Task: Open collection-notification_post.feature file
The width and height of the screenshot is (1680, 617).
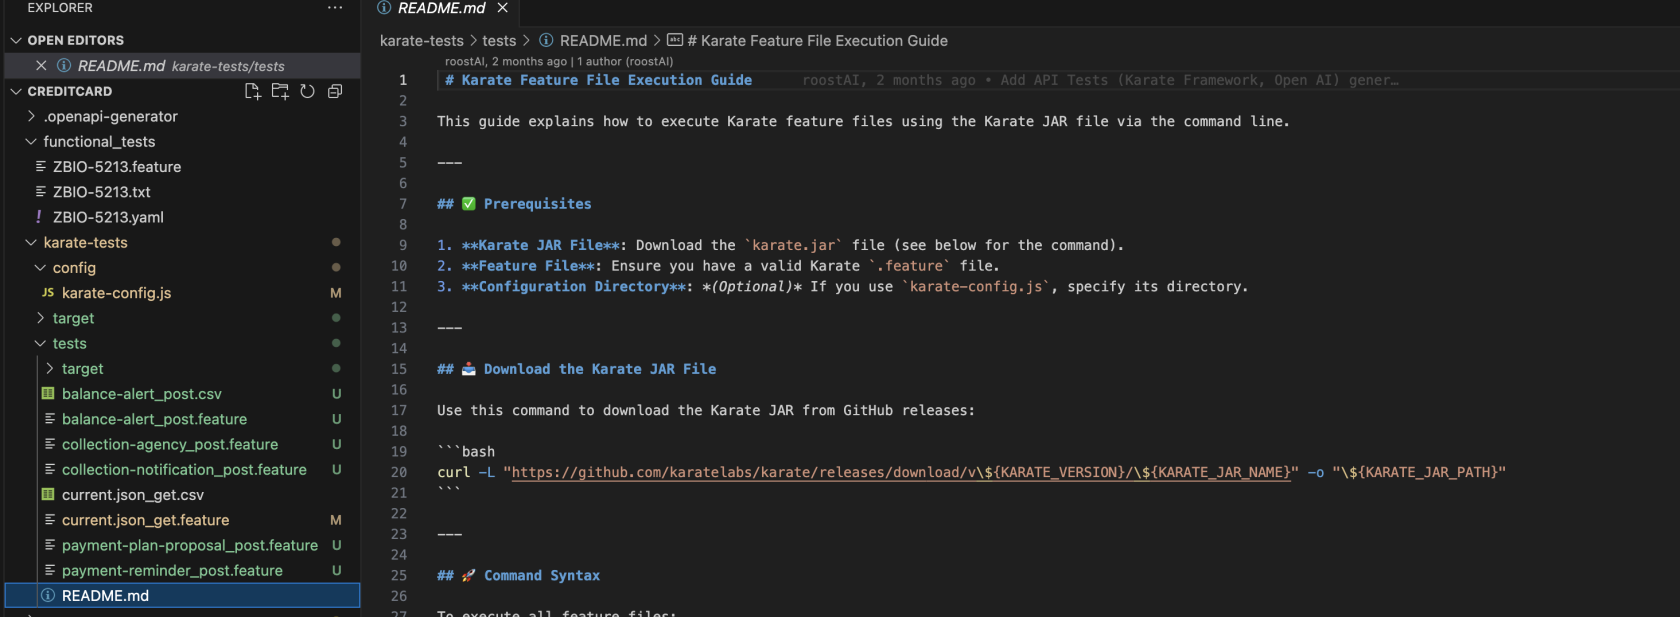Action: coord(184,470)
